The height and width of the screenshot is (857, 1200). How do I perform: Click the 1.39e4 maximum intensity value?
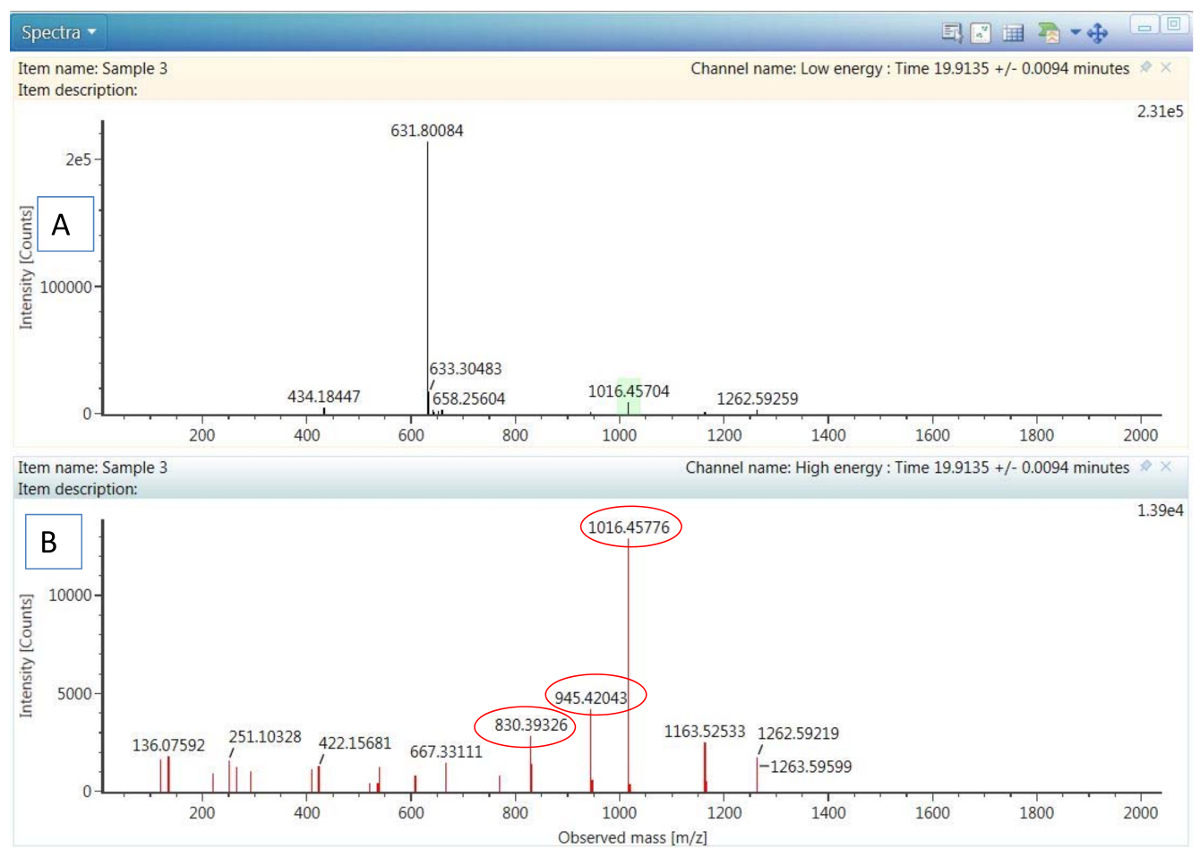pyautogui.click(x=1160, y=510)
